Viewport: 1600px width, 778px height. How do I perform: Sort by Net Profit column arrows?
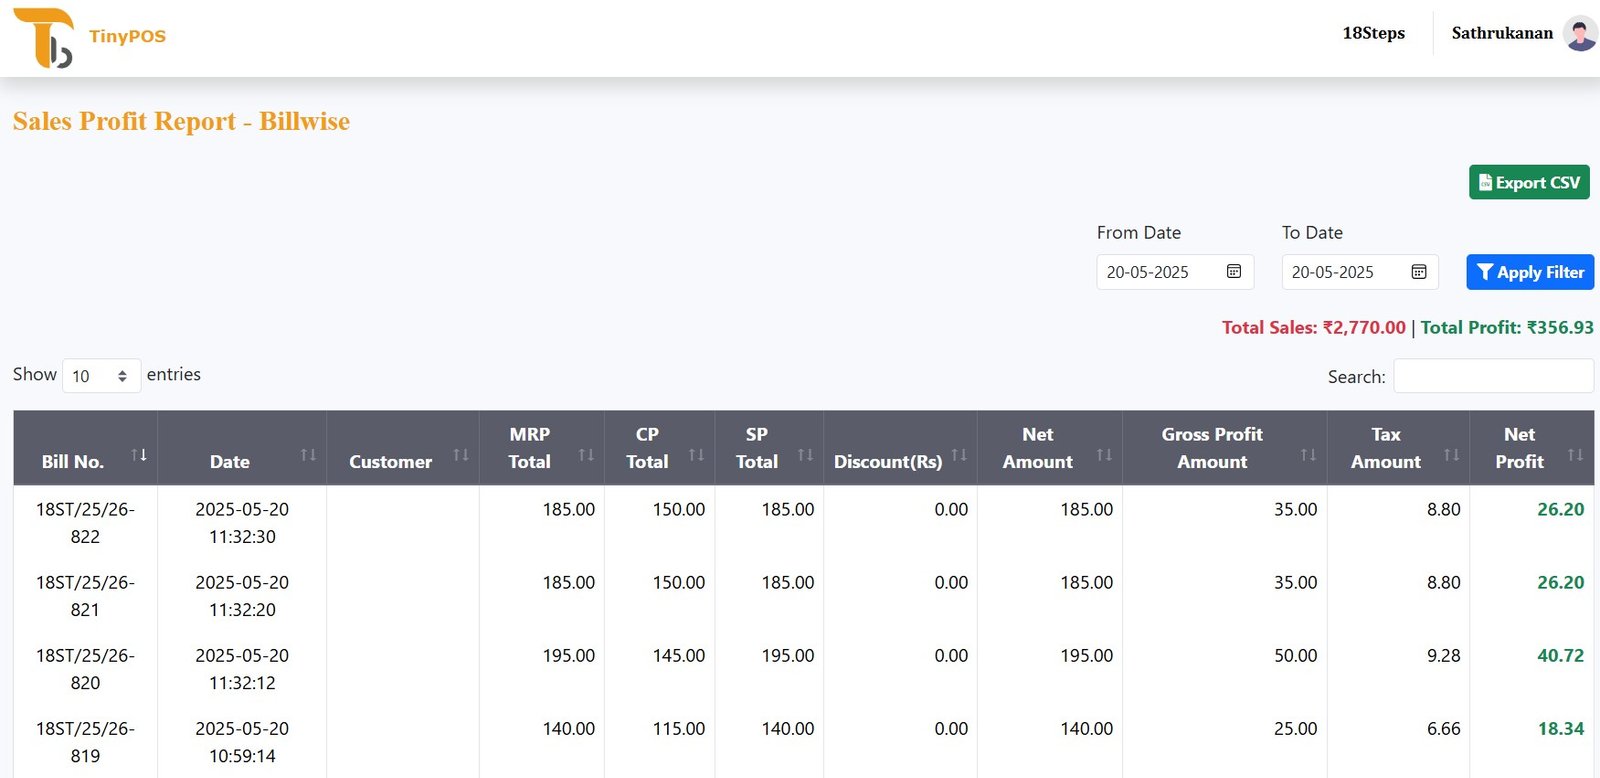pos(1575,455)
